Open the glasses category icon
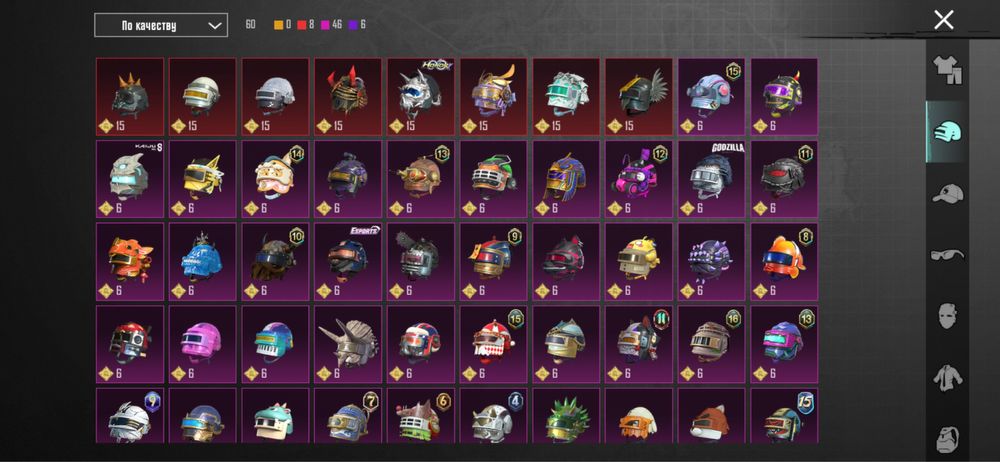The width and height of the screenshot is (1000, 462). (x=948, y=255)
